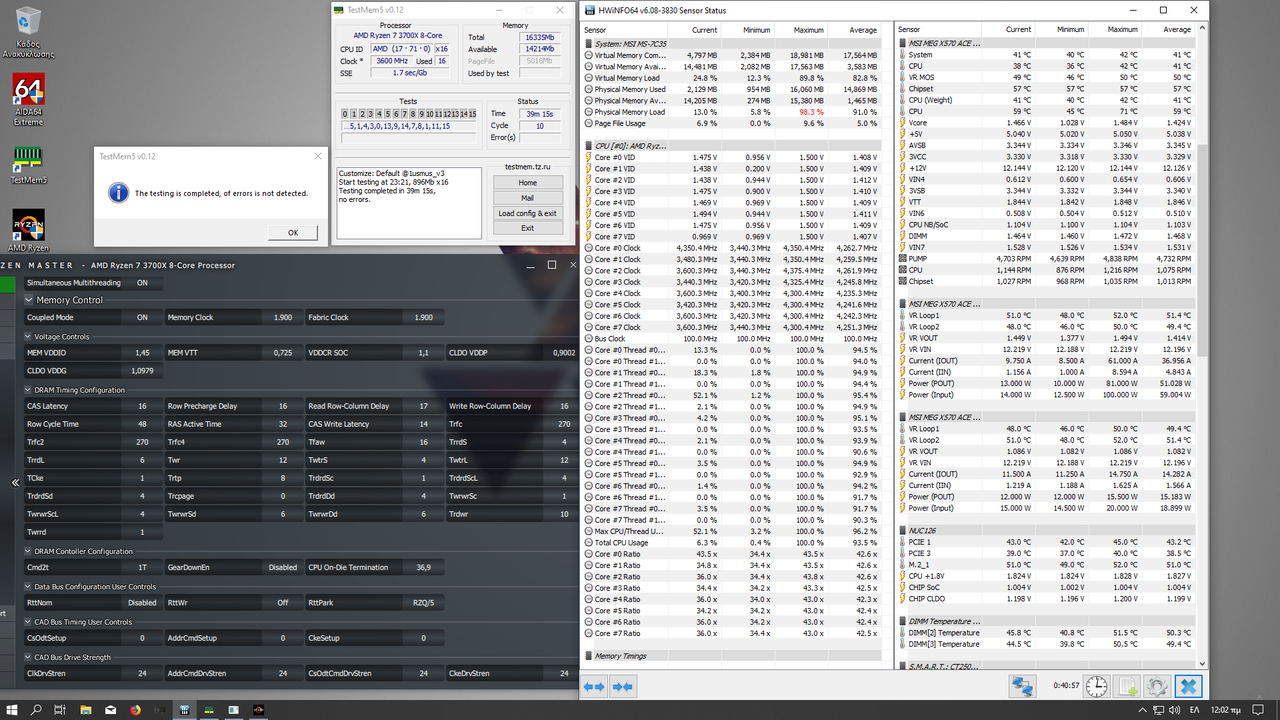
Task: Click HWiNFO start logging sheet icon
Action: point(1127,686)
